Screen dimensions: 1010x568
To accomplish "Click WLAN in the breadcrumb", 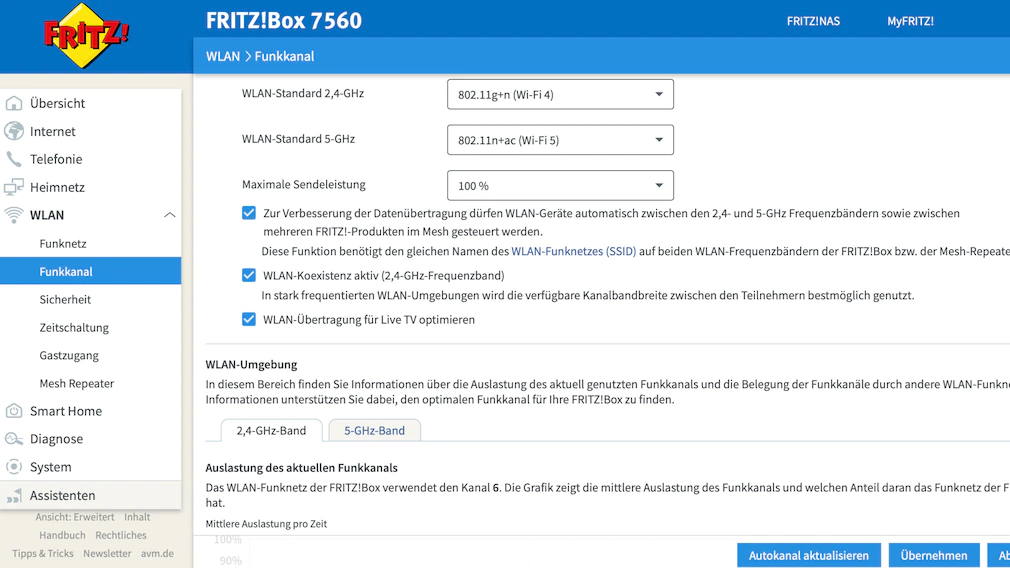I will point(223,56).
